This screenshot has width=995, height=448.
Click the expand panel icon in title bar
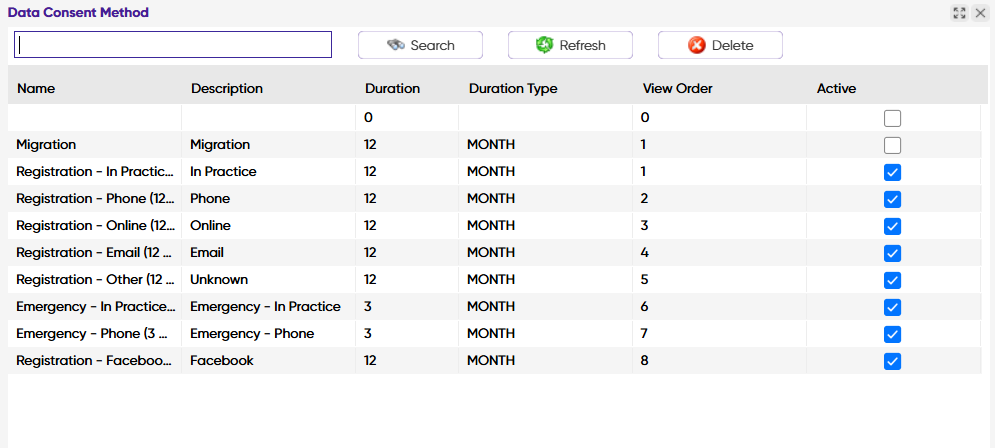[x=959, y=13]
